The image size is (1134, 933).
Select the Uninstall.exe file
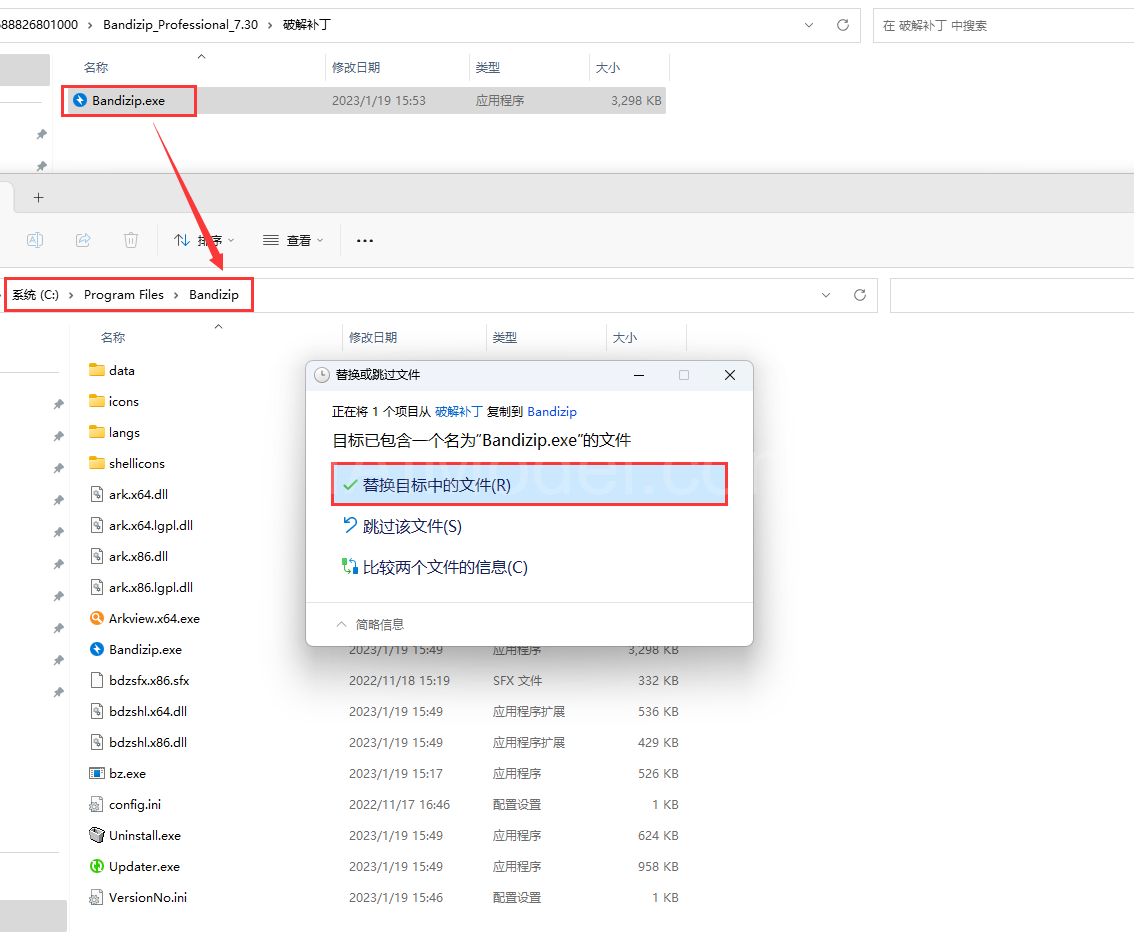pos(135,835)
